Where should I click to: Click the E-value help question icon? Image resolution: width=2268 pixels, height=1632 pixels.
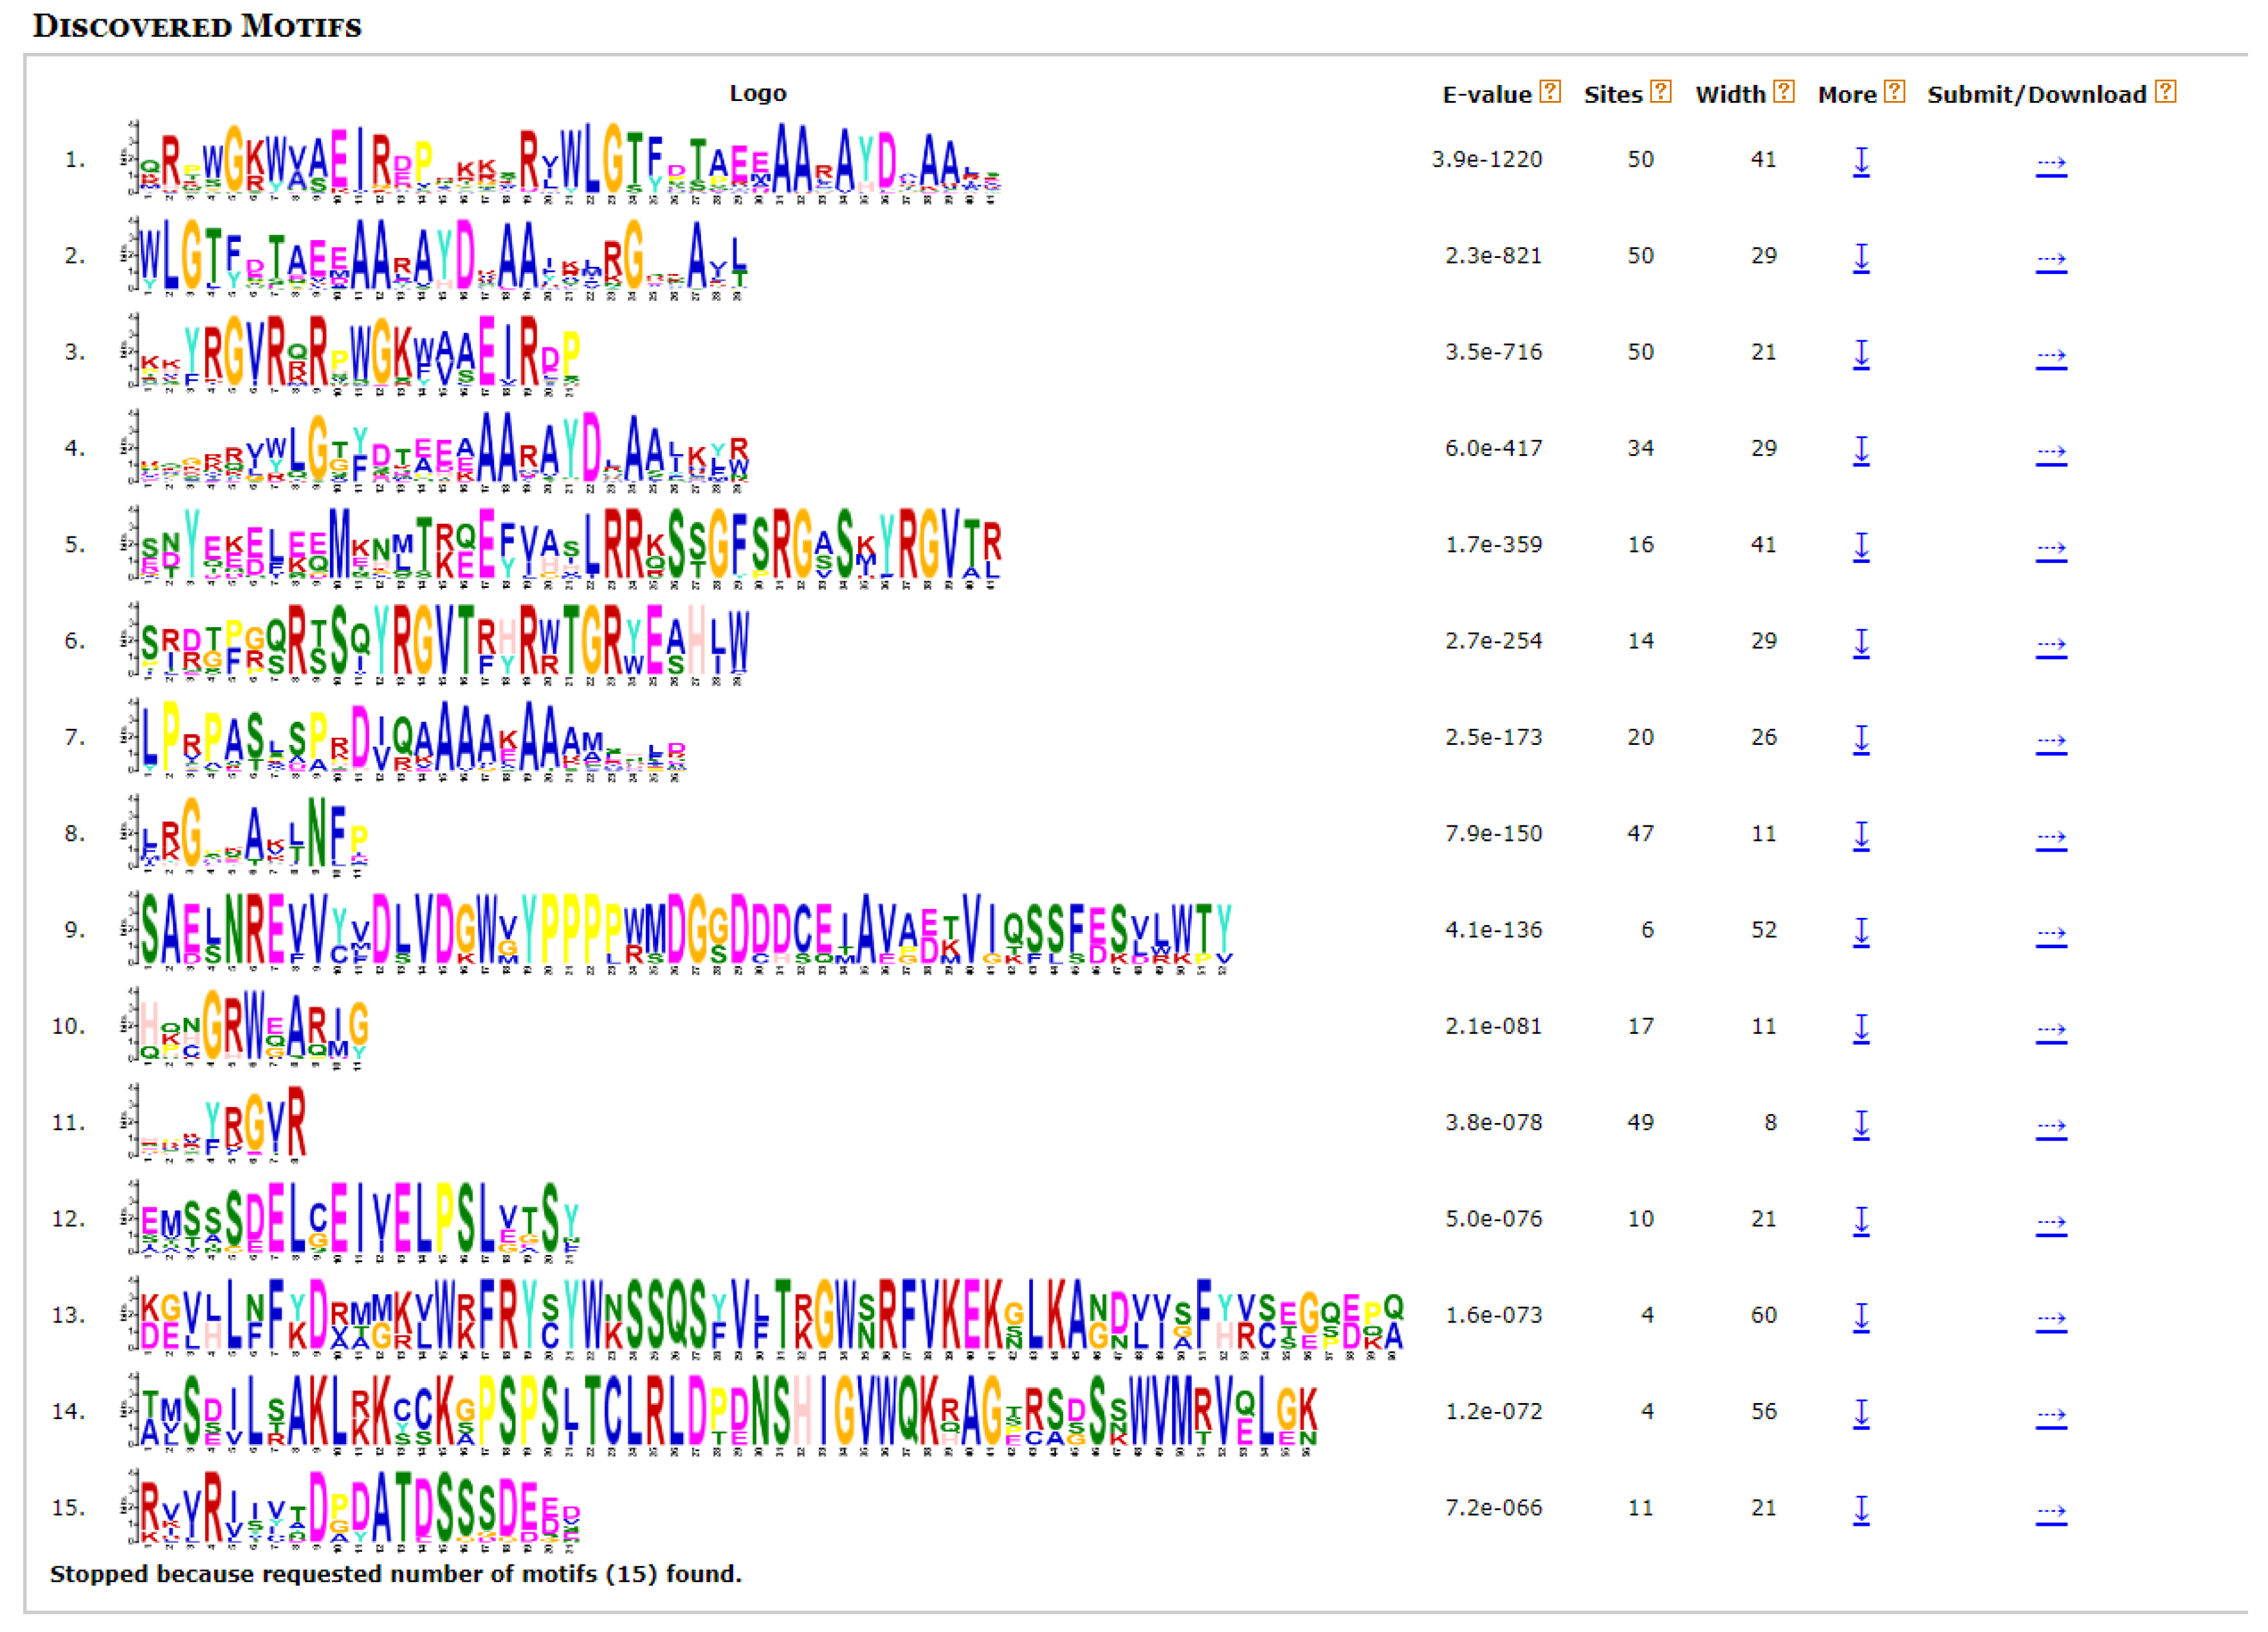tap(1550, 92)
